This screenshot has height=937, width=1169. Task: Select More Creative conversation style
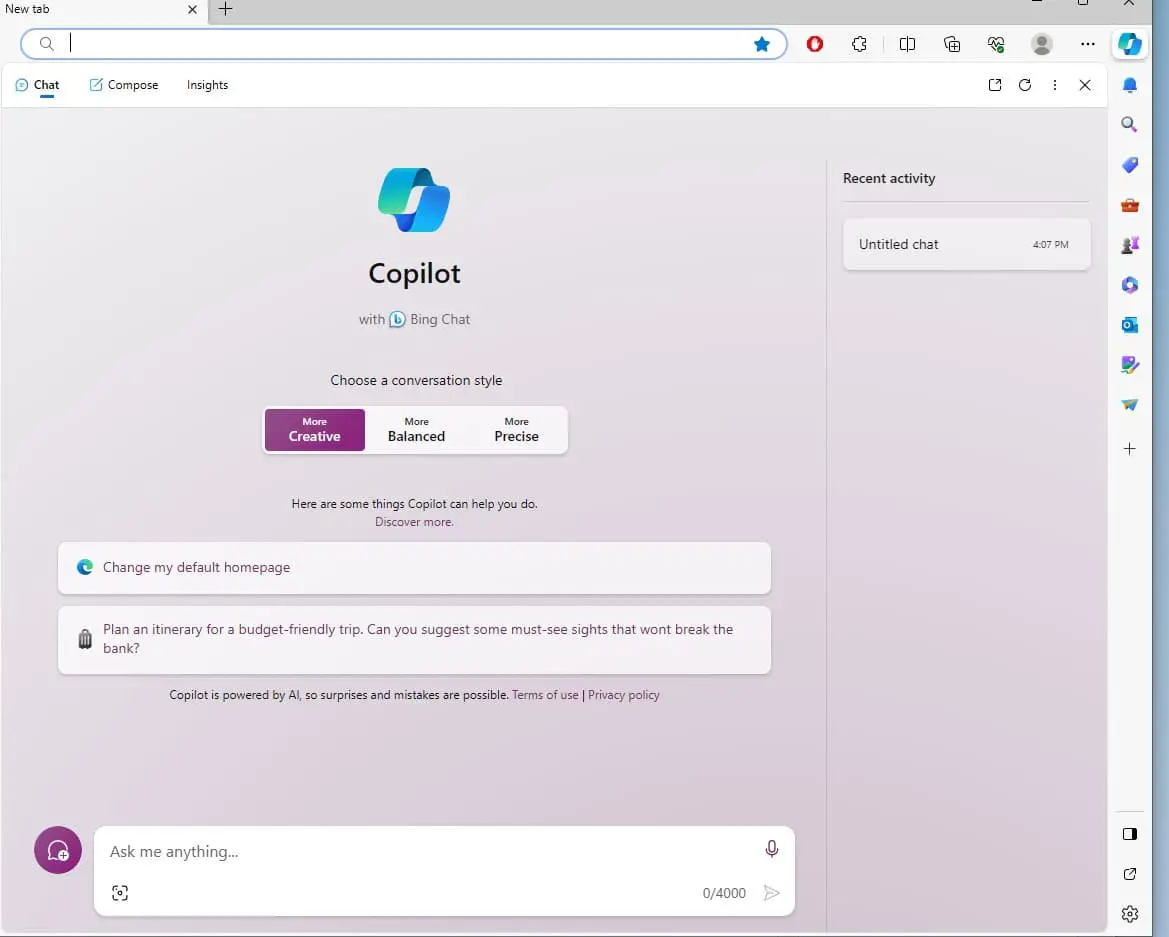point(315,430)
